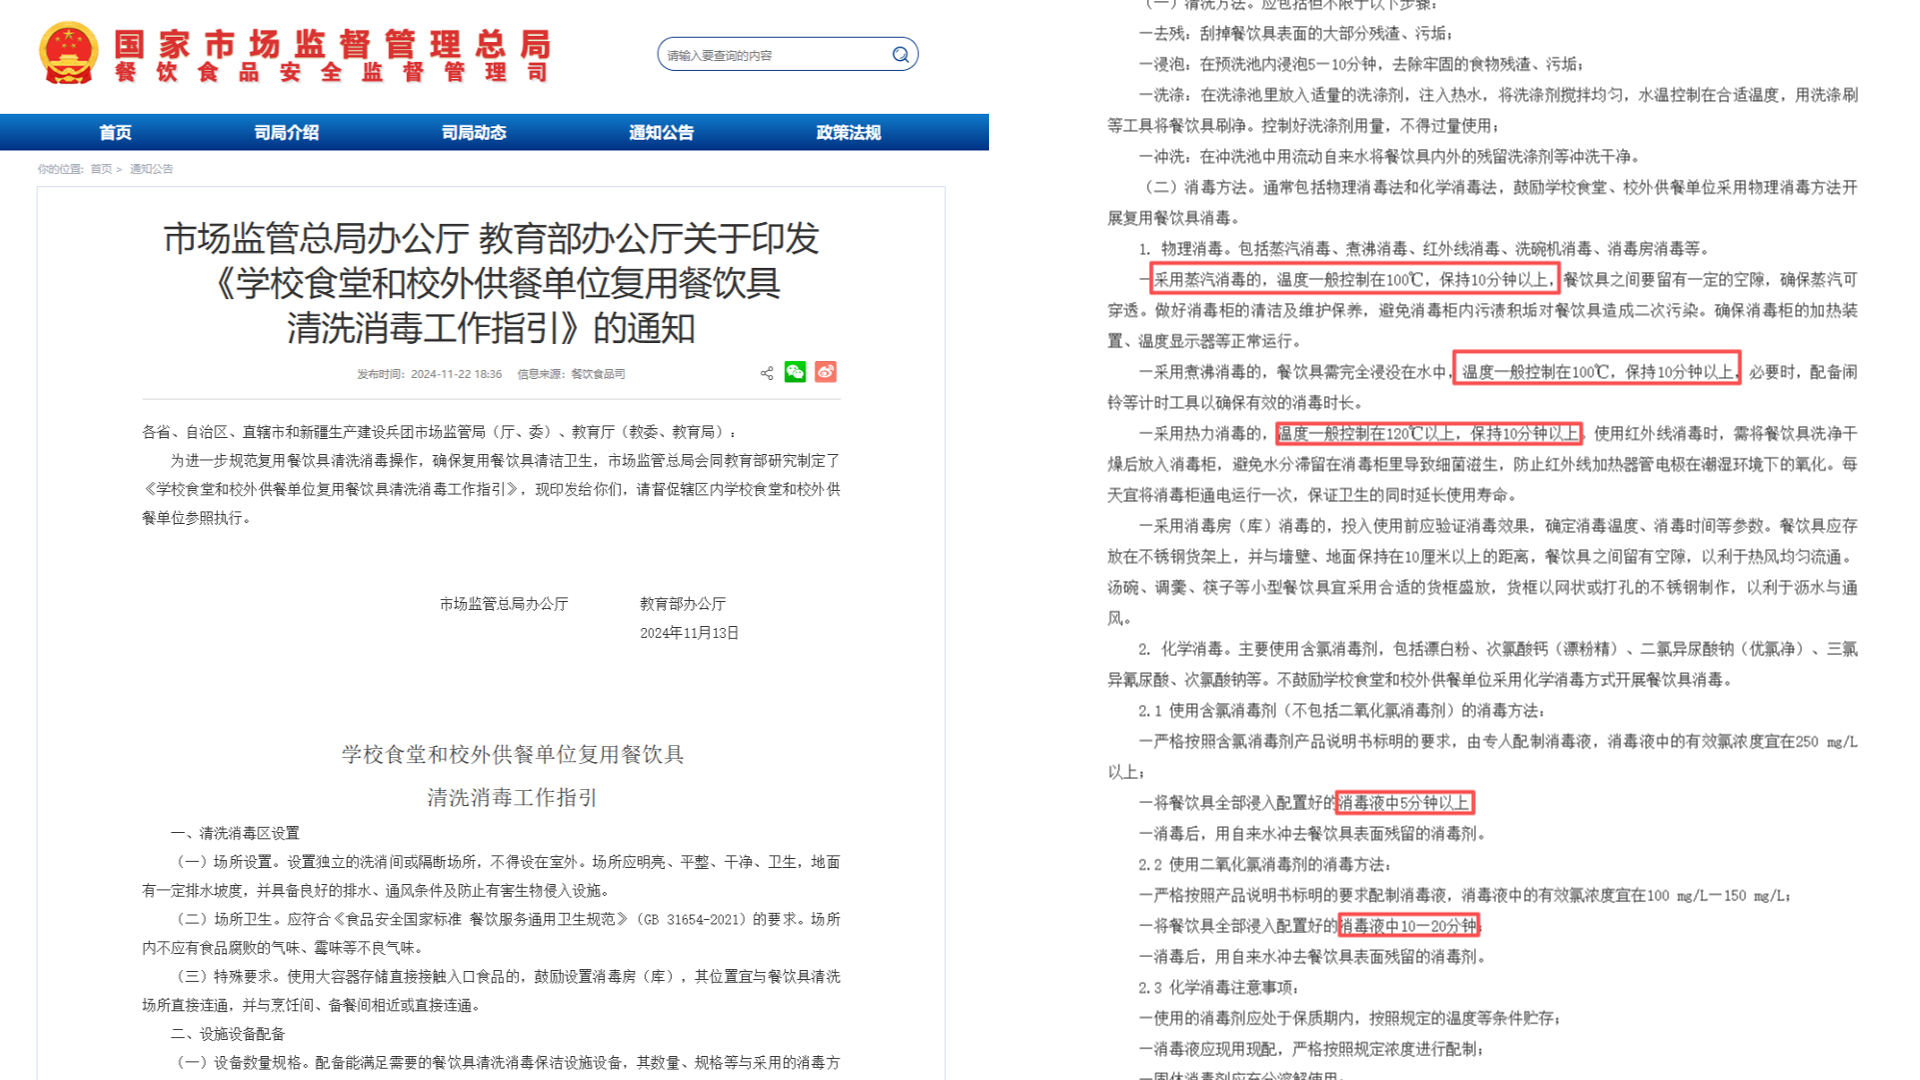The width and height of the screenshot is (1920, 1080).
Task: Click the share icon under the title
Action: point(767,373)
